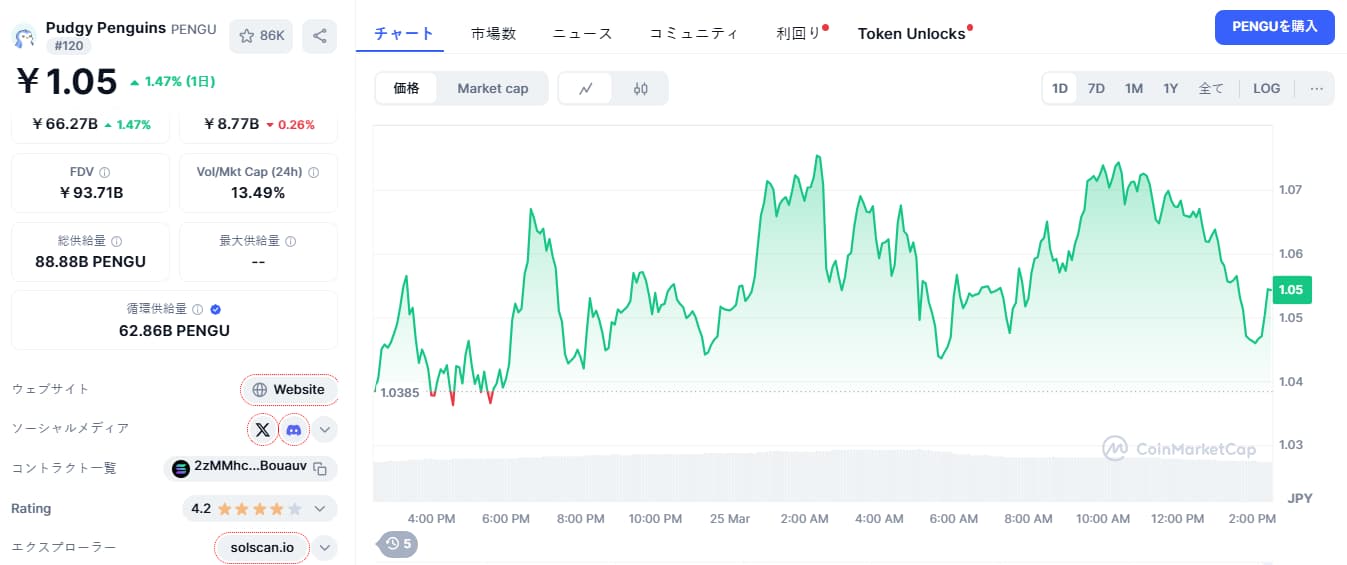Expand the Rating 4.2 dropdown chevron

(320, 508)
